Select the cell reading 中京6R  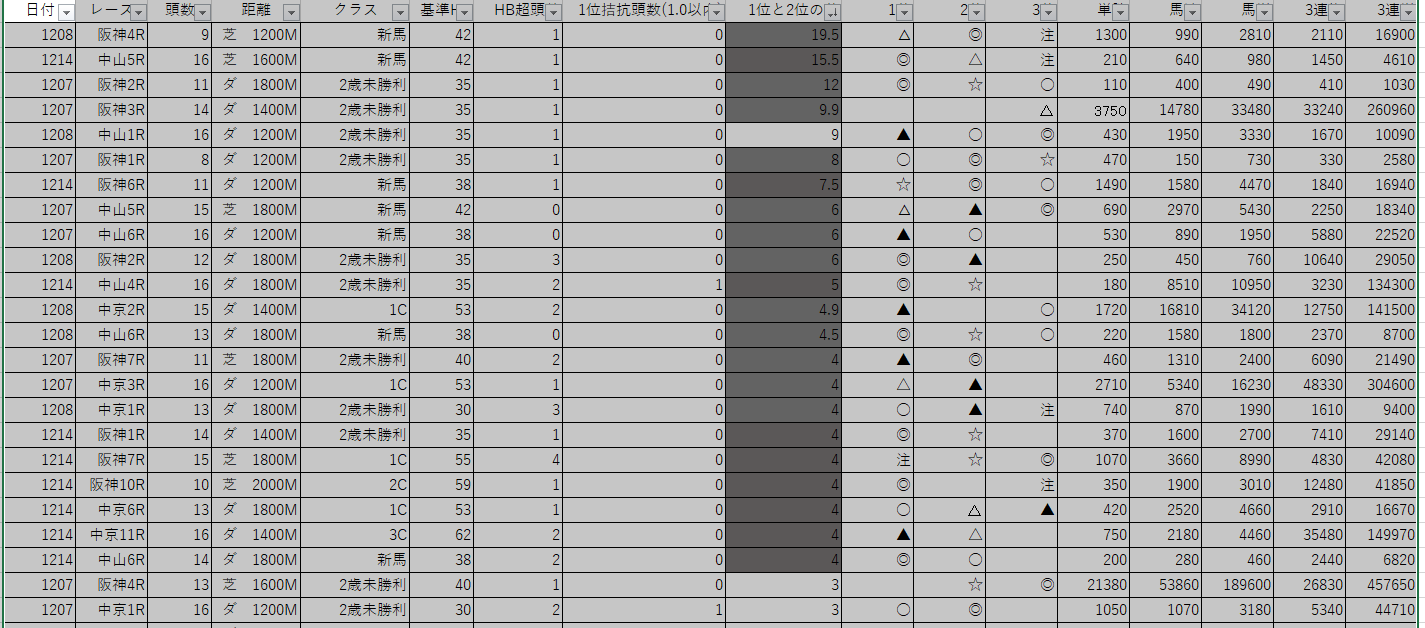point(111,510)
